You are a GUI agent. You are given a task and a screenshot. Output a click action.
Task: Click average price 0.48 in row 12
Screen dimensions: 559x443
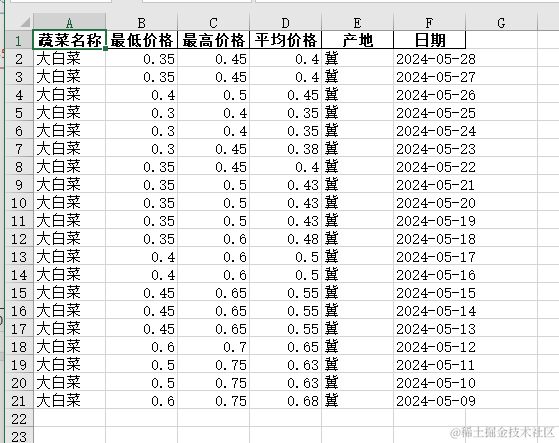(286, 238)
